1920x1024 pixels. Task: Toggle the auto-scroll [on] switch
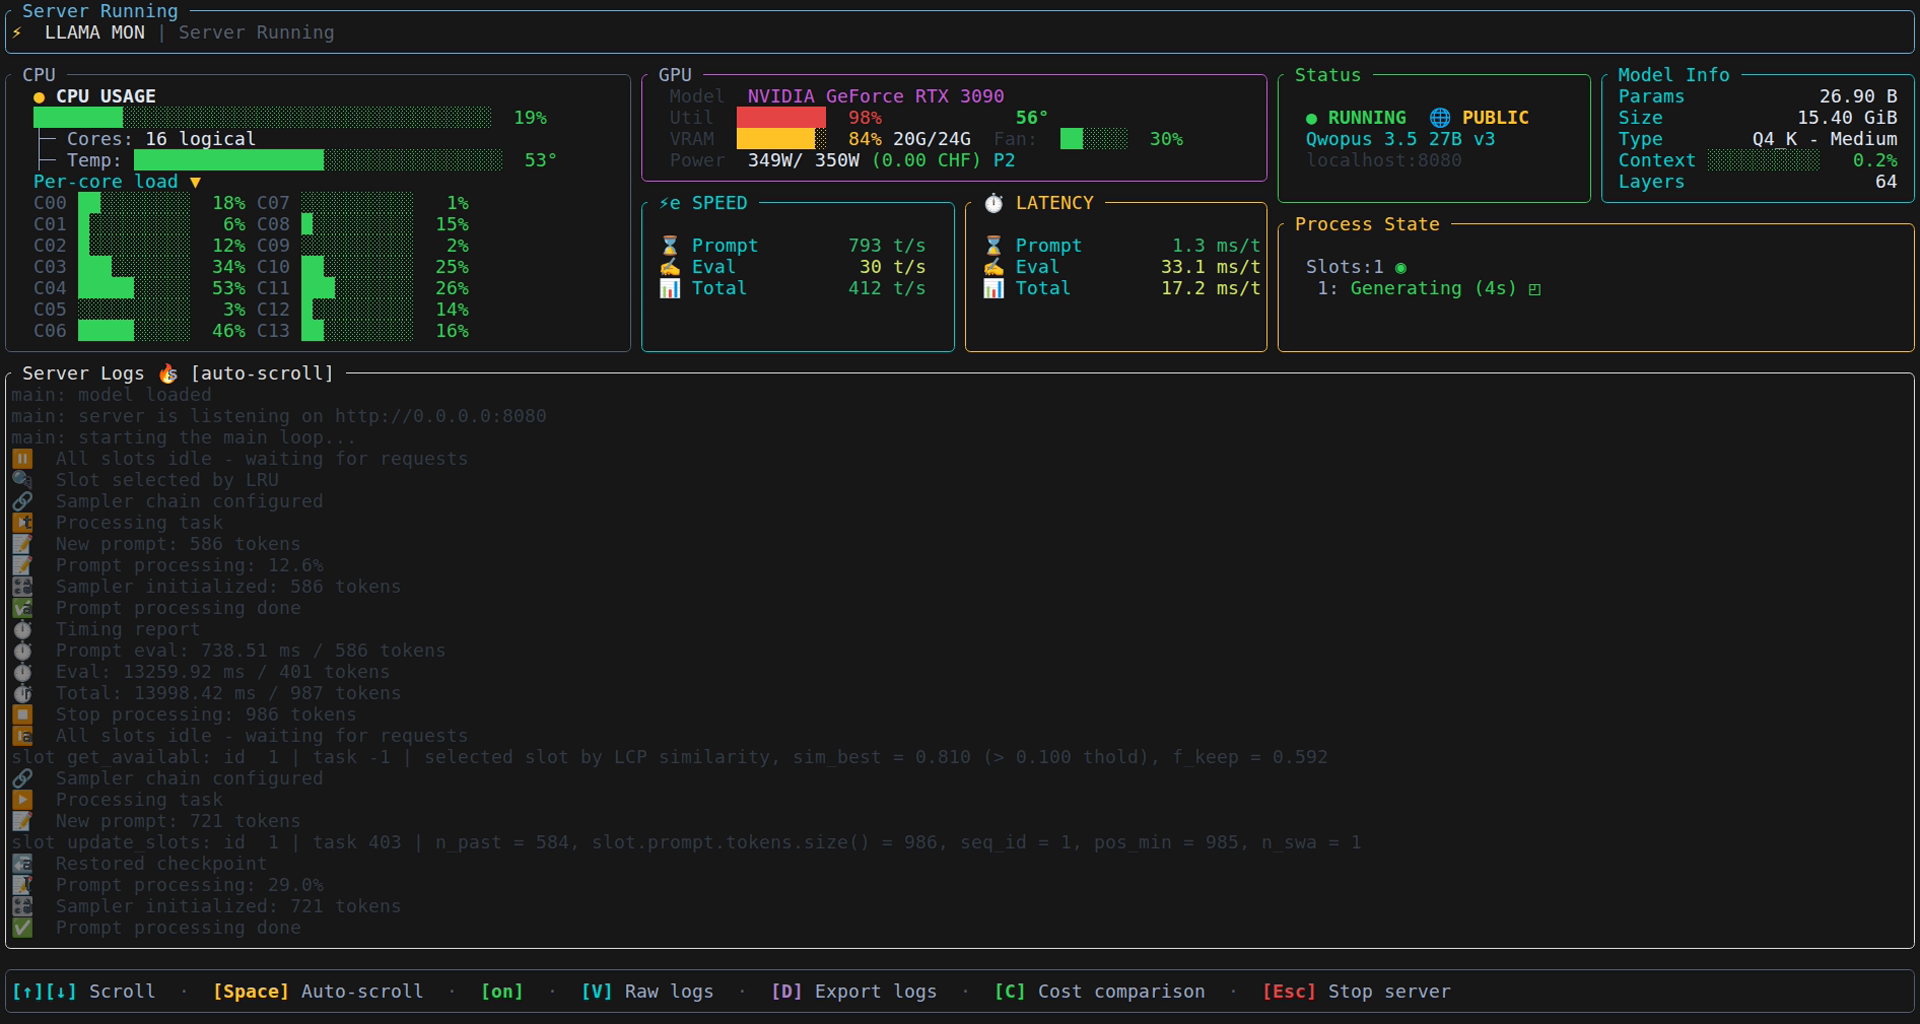[x=502, y=991]
